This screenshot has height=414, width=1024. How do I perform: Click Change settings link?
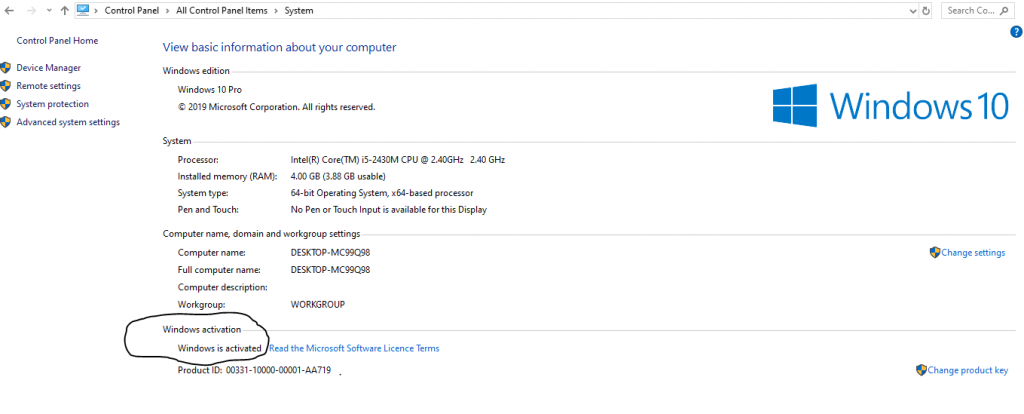point(973,253)
